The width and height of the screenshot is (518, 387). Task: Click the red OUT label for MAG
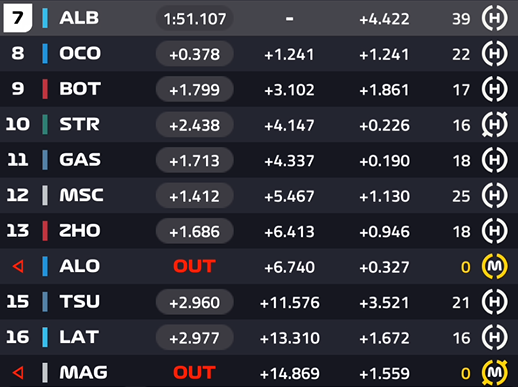pos(194,373)
